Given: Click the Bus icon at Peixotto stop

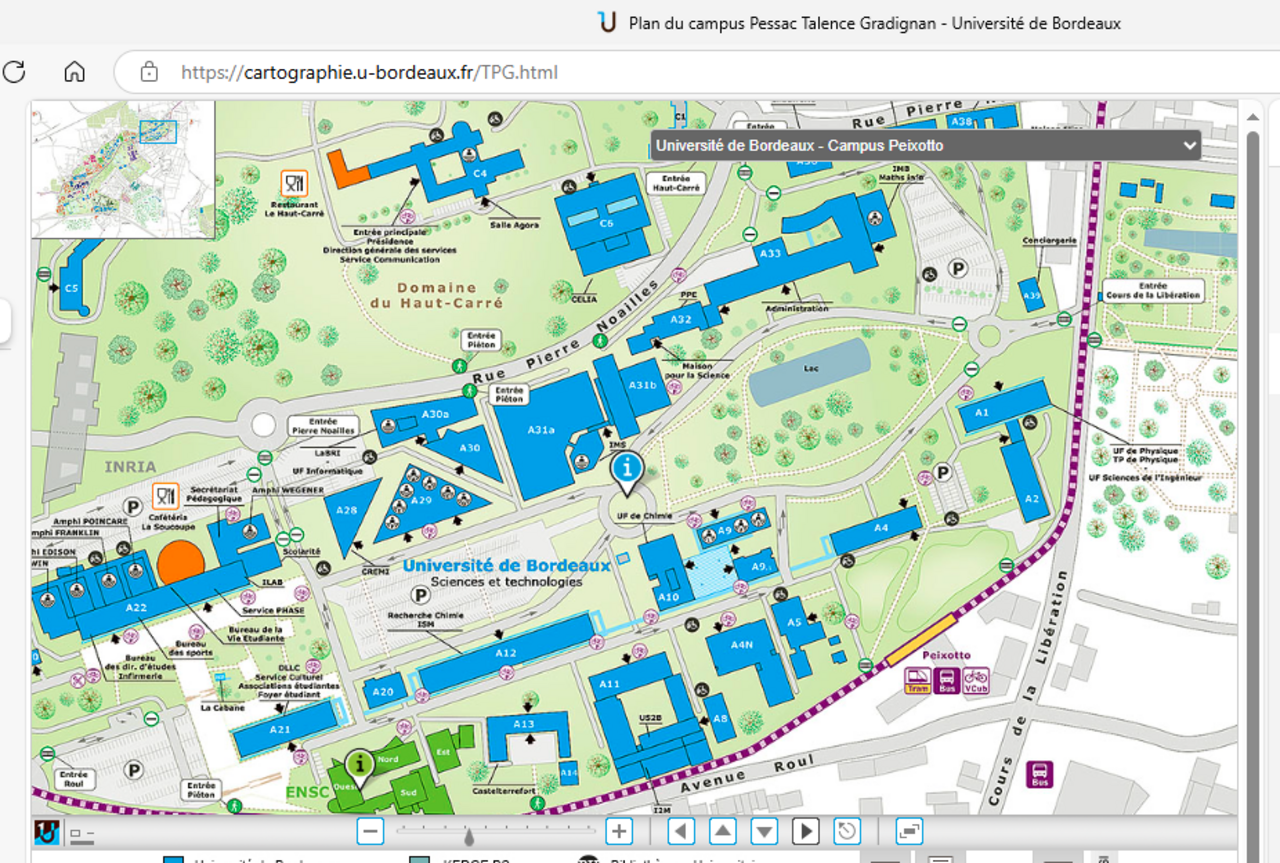Looking at the screenshot, I should coord(946,680).
